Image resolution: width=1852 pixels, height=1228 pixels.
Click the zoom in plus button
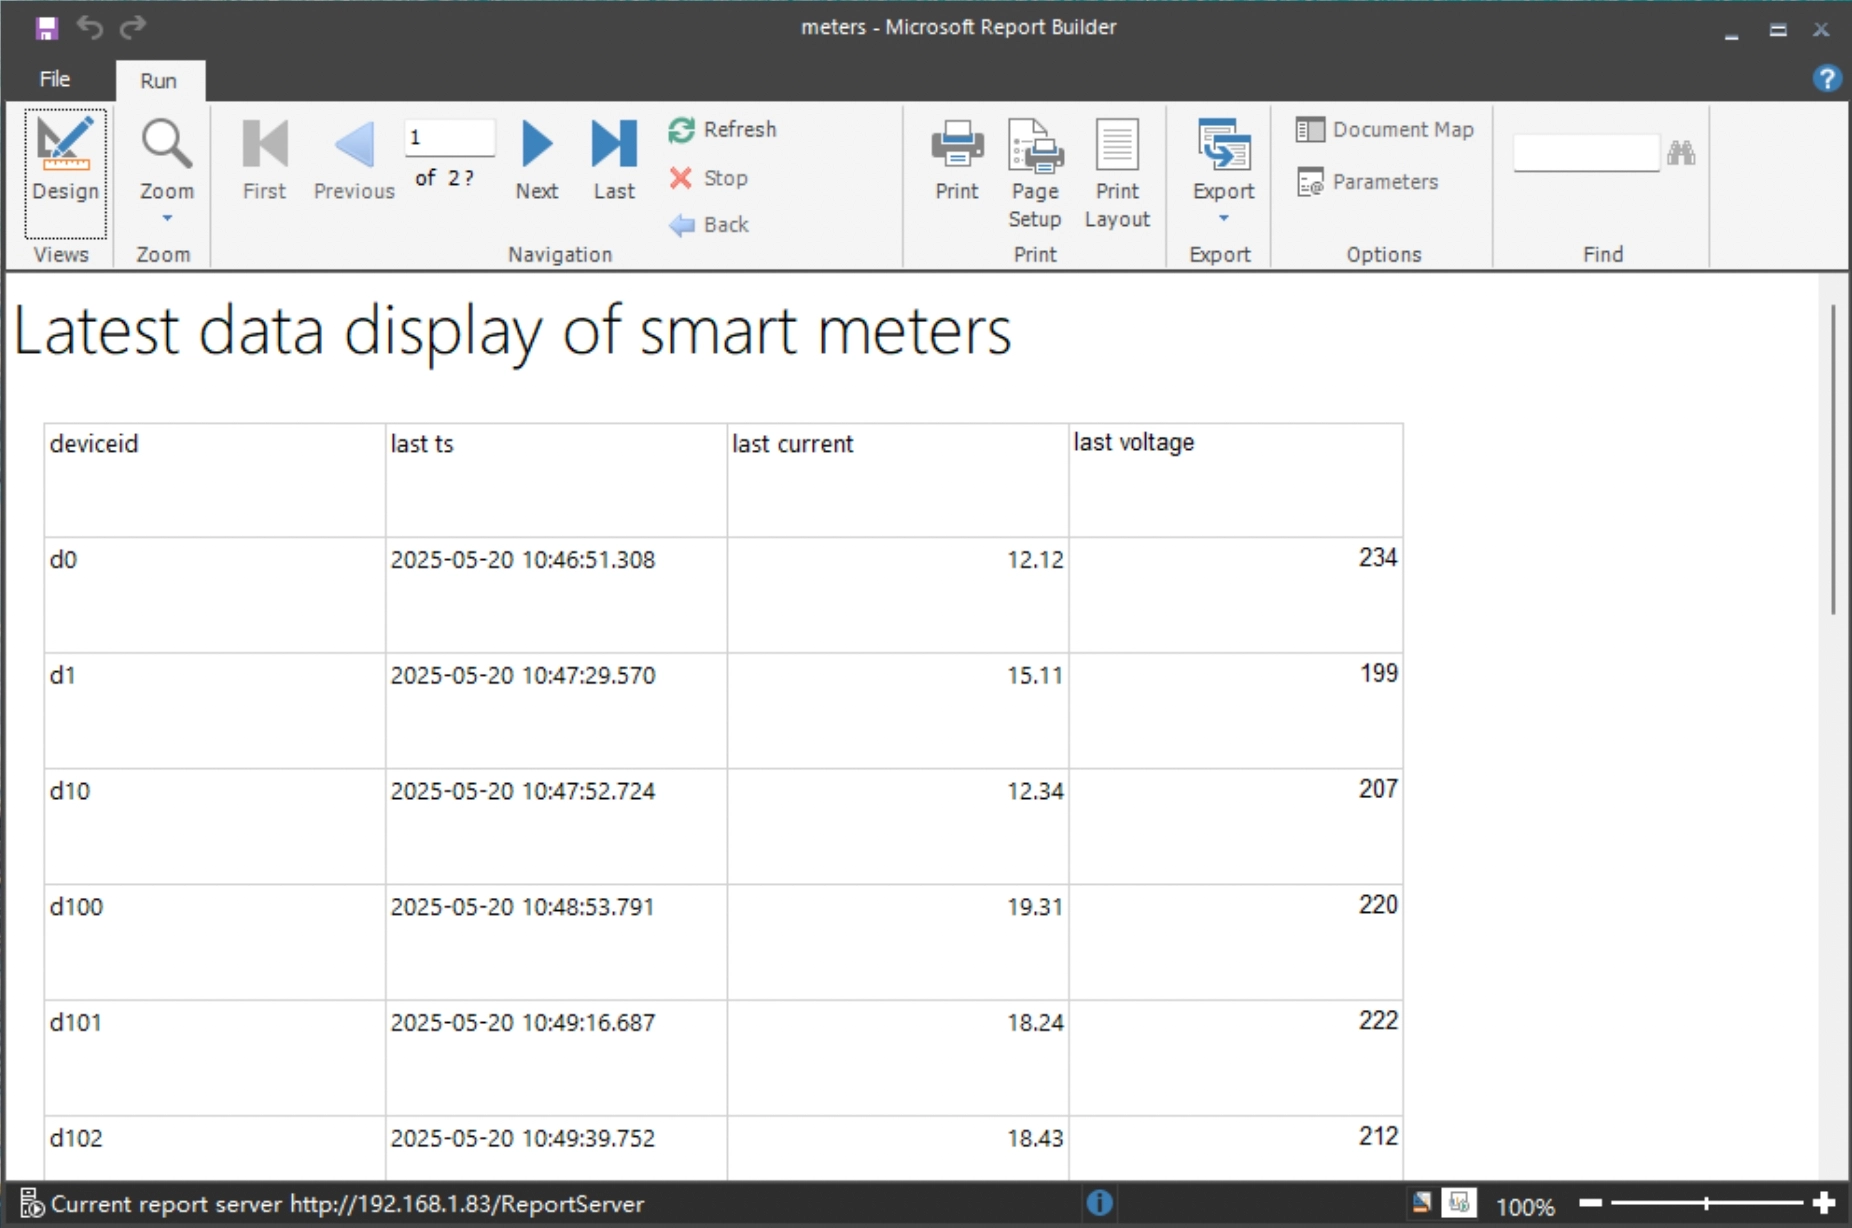[1823, 1203]
